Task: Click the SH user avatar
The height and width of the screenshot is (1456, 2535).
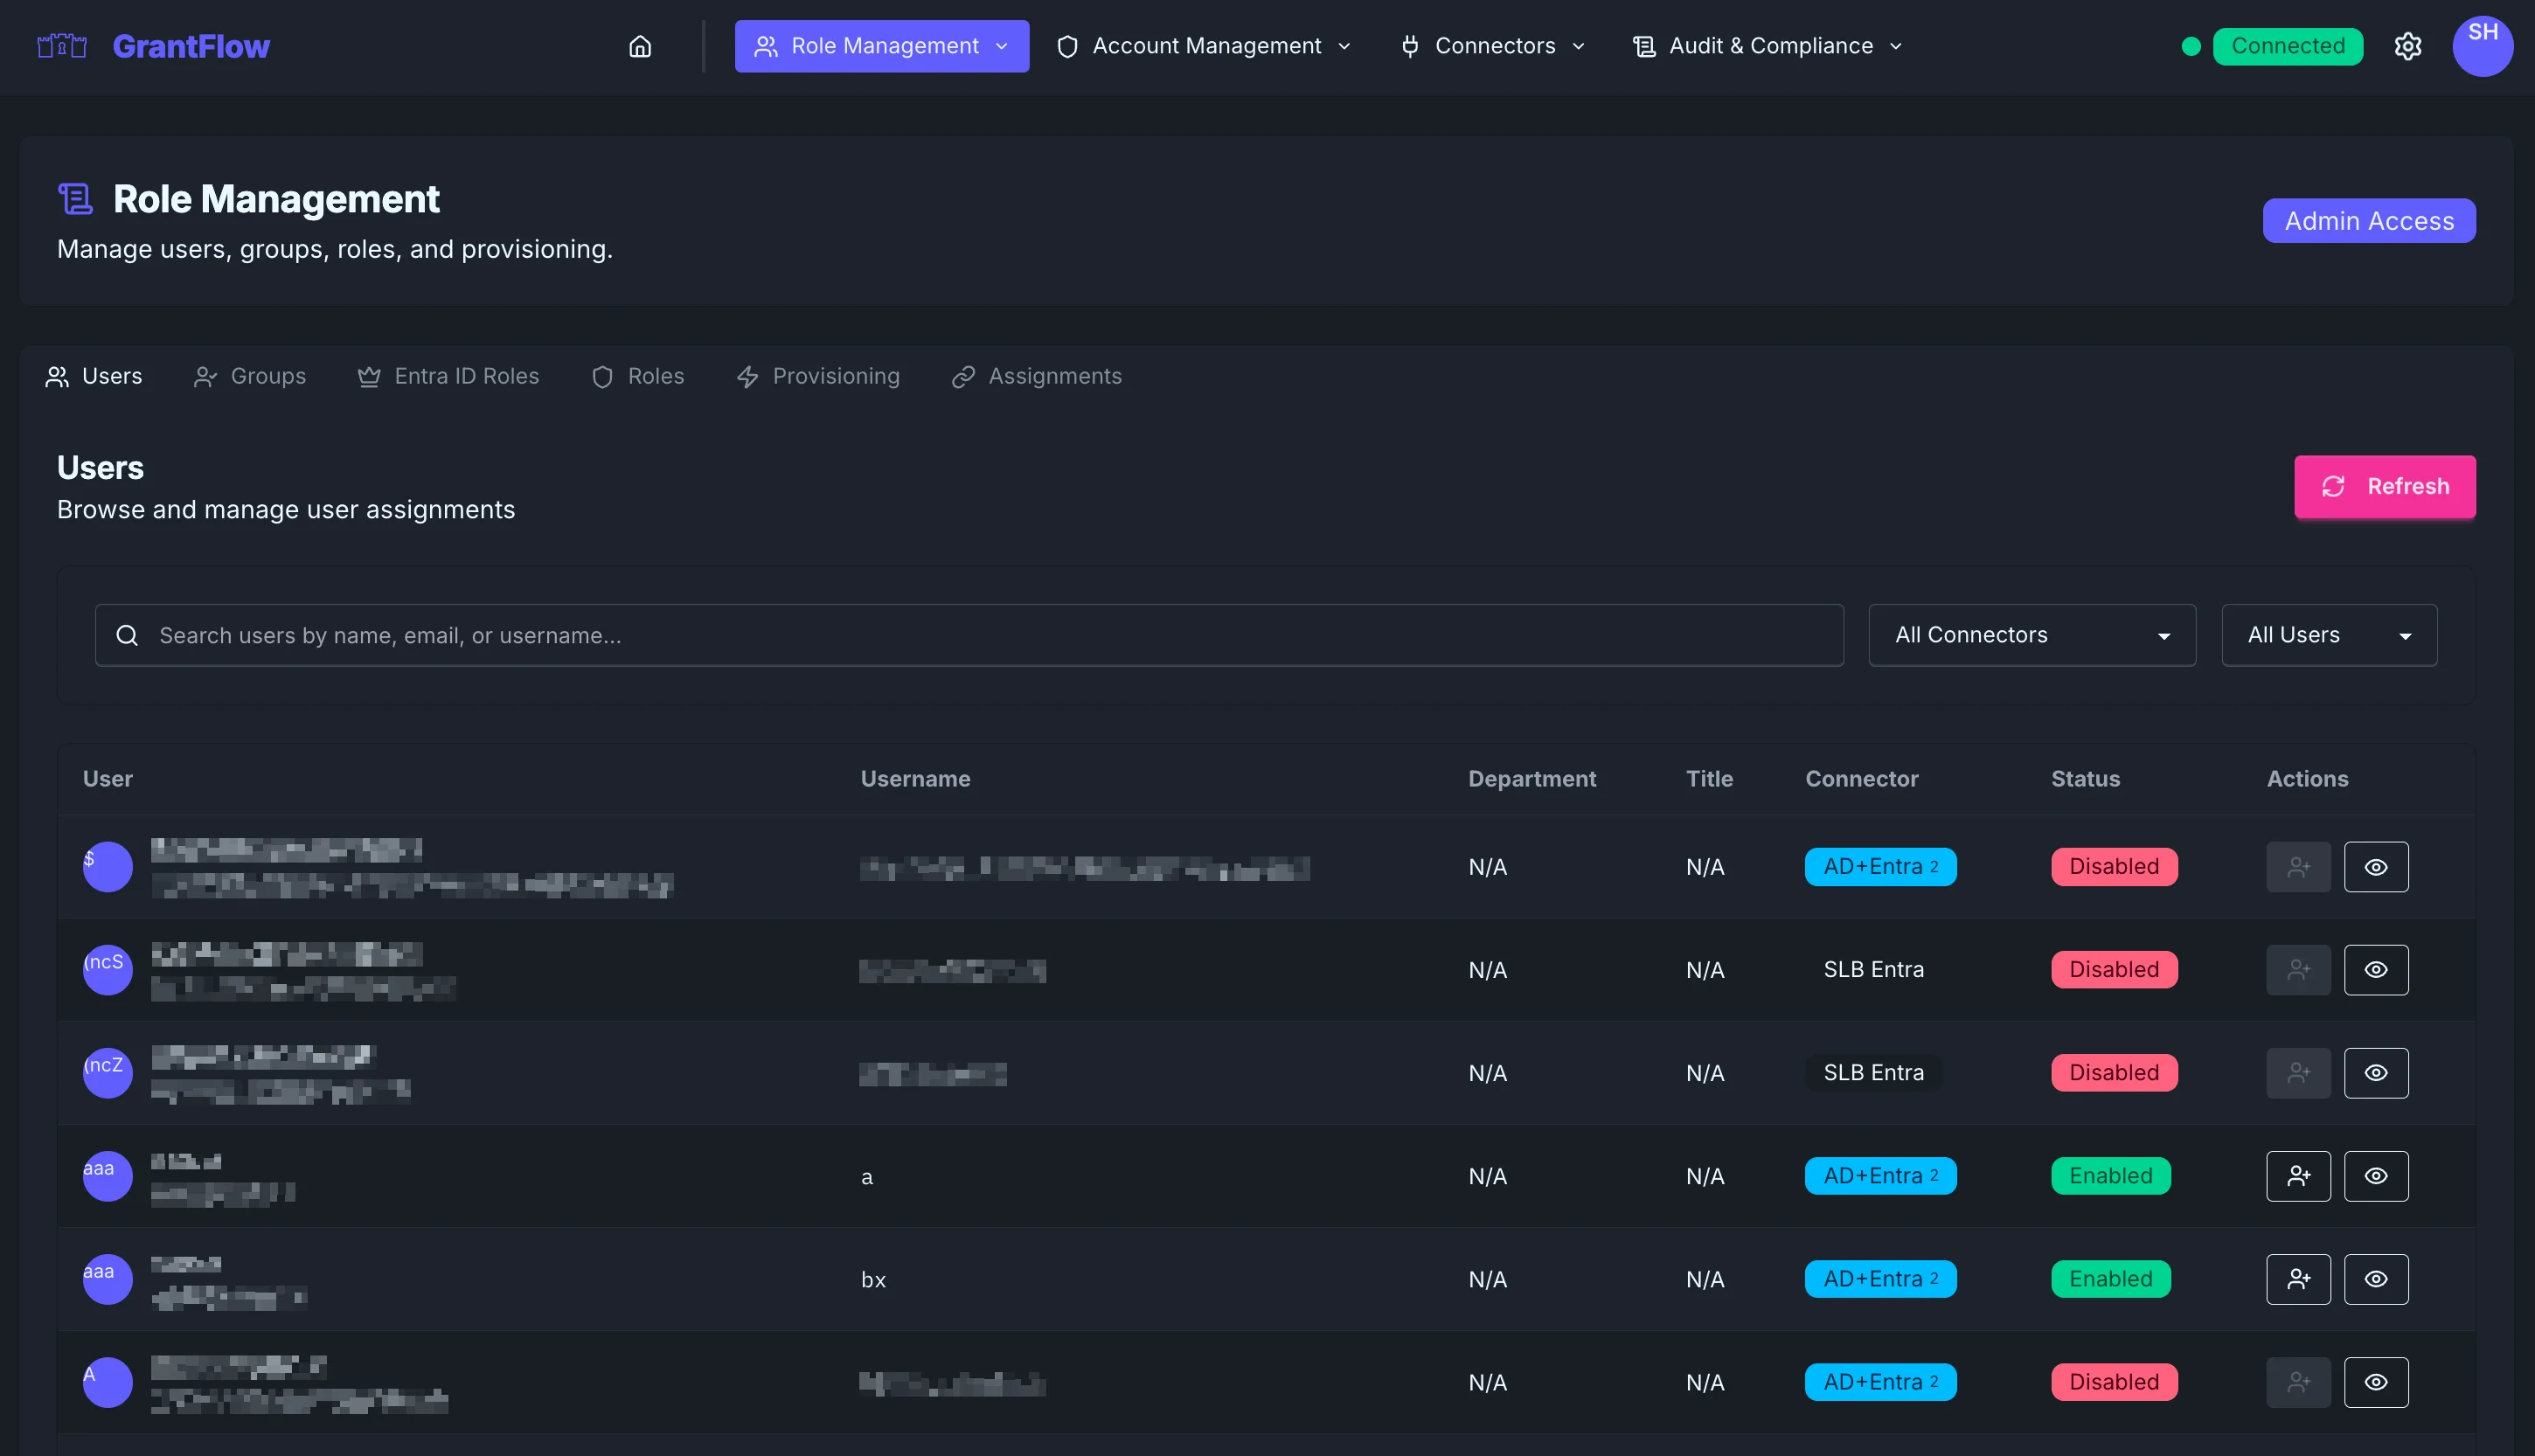Action: [x=2482, y=46]
